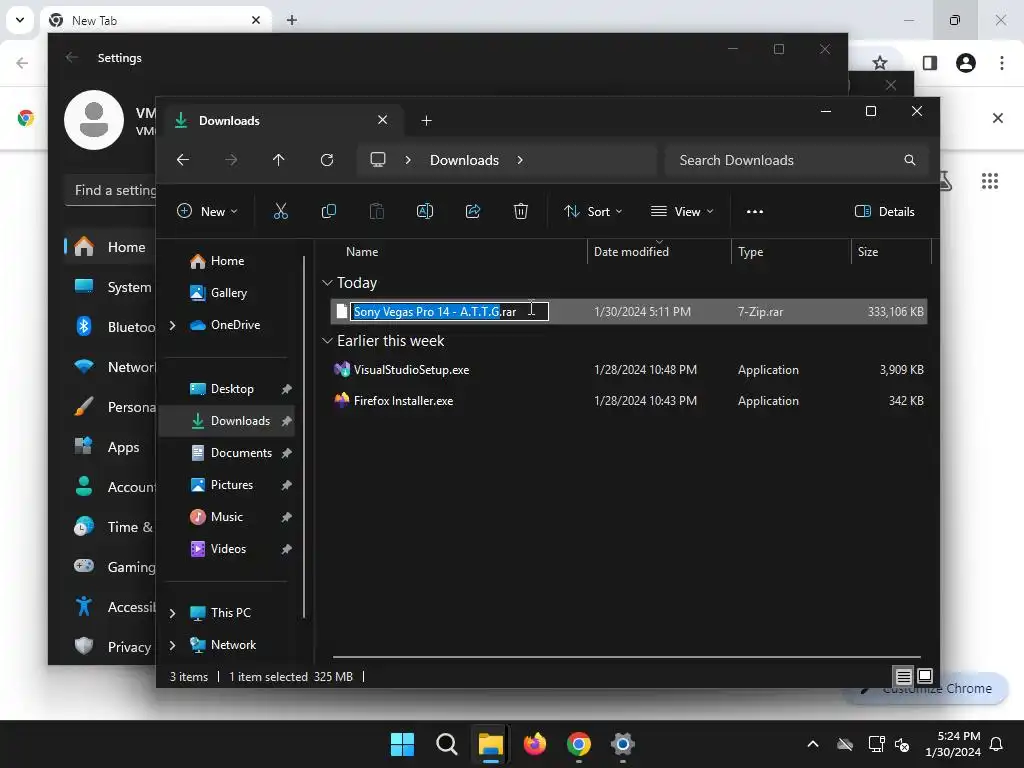This screenshot has width=1024, height=768.
Task: Open Chrome's three-dot menu
Action: (x=1002, y=63)
